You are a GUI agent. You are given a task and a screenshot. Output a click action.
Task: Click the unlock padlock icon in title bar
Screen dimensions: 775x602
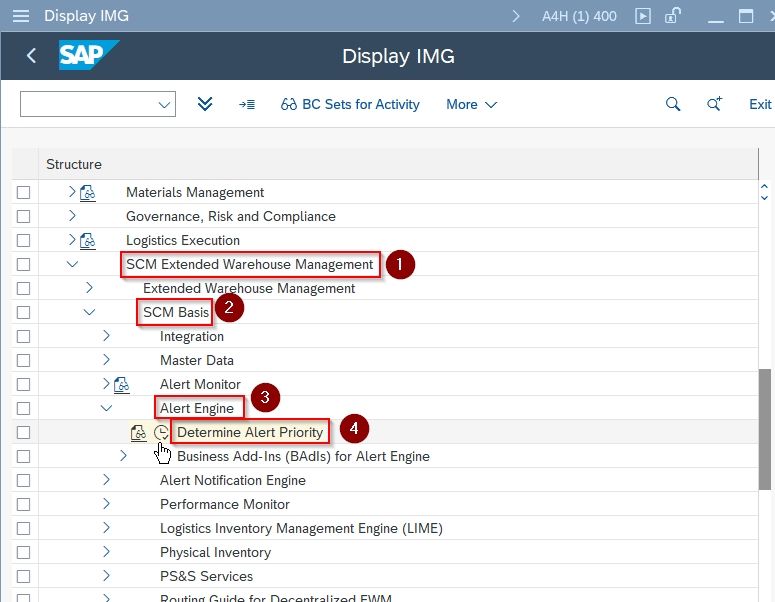coord(673,15)
